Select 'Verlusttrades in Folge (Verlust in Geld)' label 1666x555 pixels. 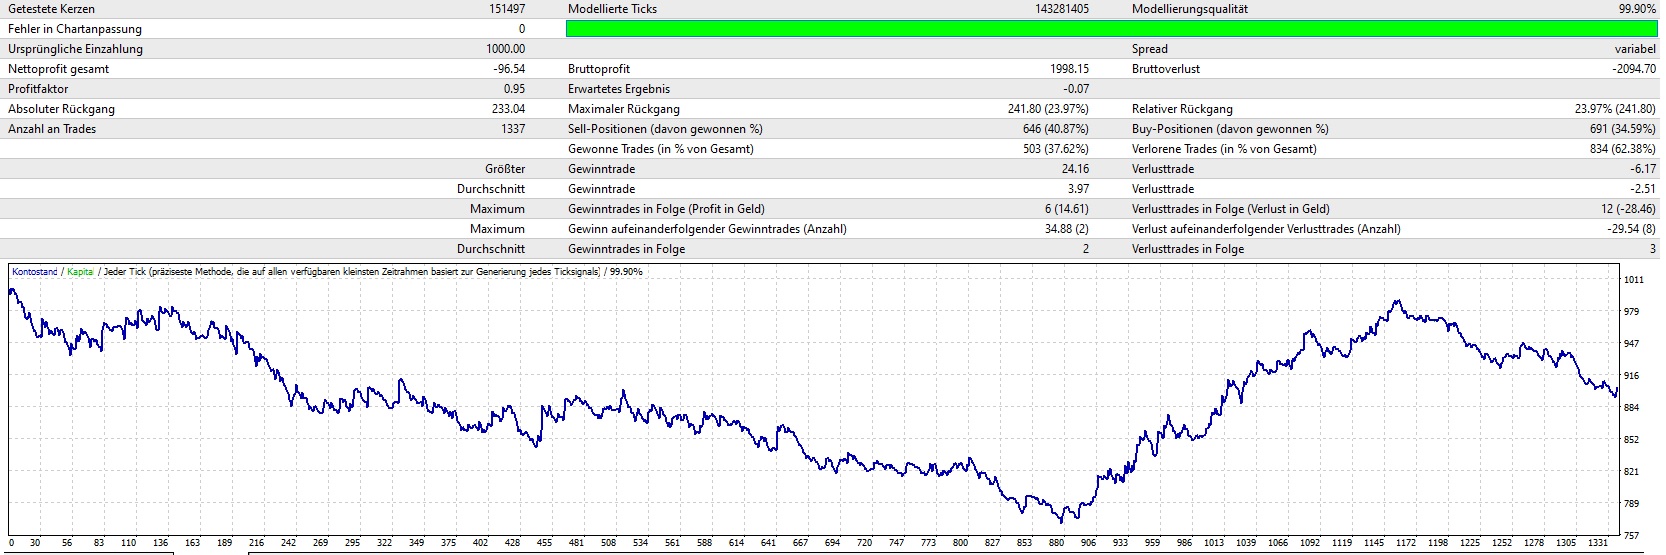(x=1231, y=209)
